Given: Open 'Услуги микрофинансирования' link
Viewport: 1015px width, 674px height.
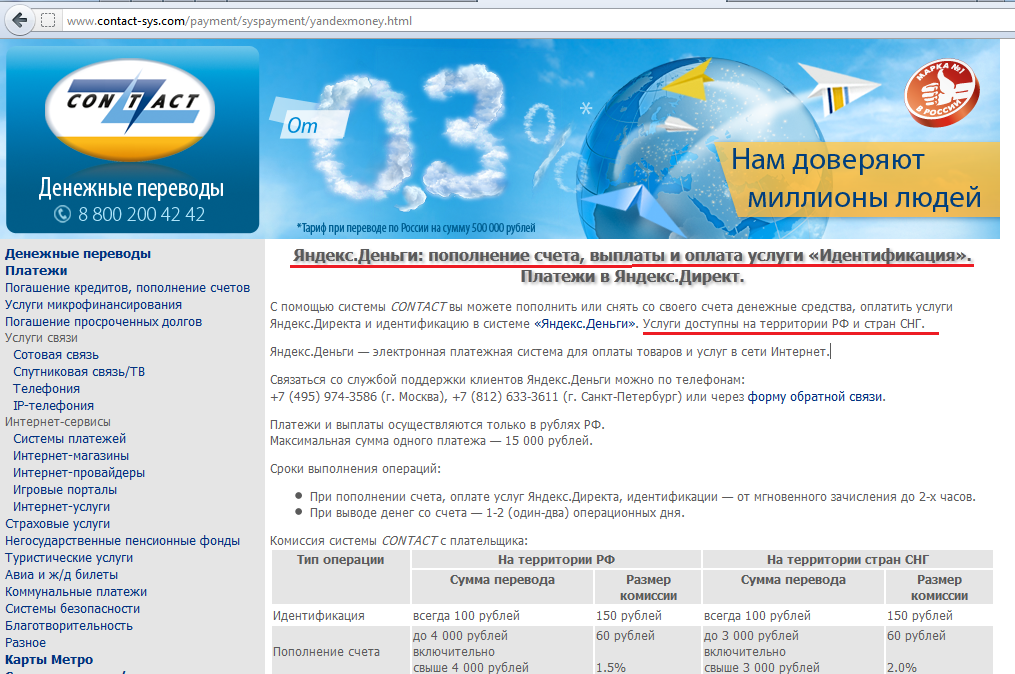Looking at the screenshot, I should click(x=93, y=304).
